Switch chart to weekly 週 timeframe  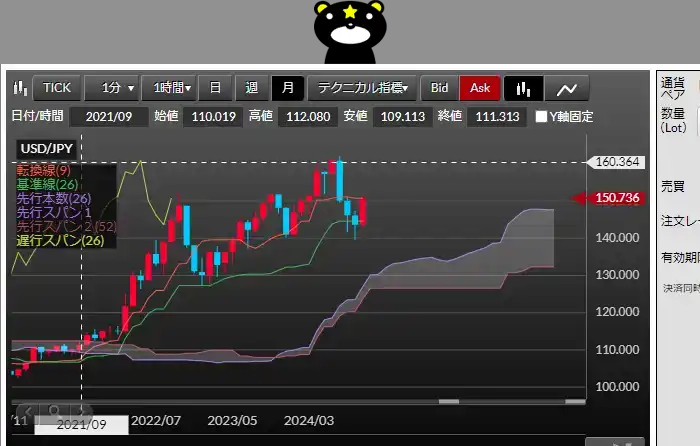(x=251, y=88)
